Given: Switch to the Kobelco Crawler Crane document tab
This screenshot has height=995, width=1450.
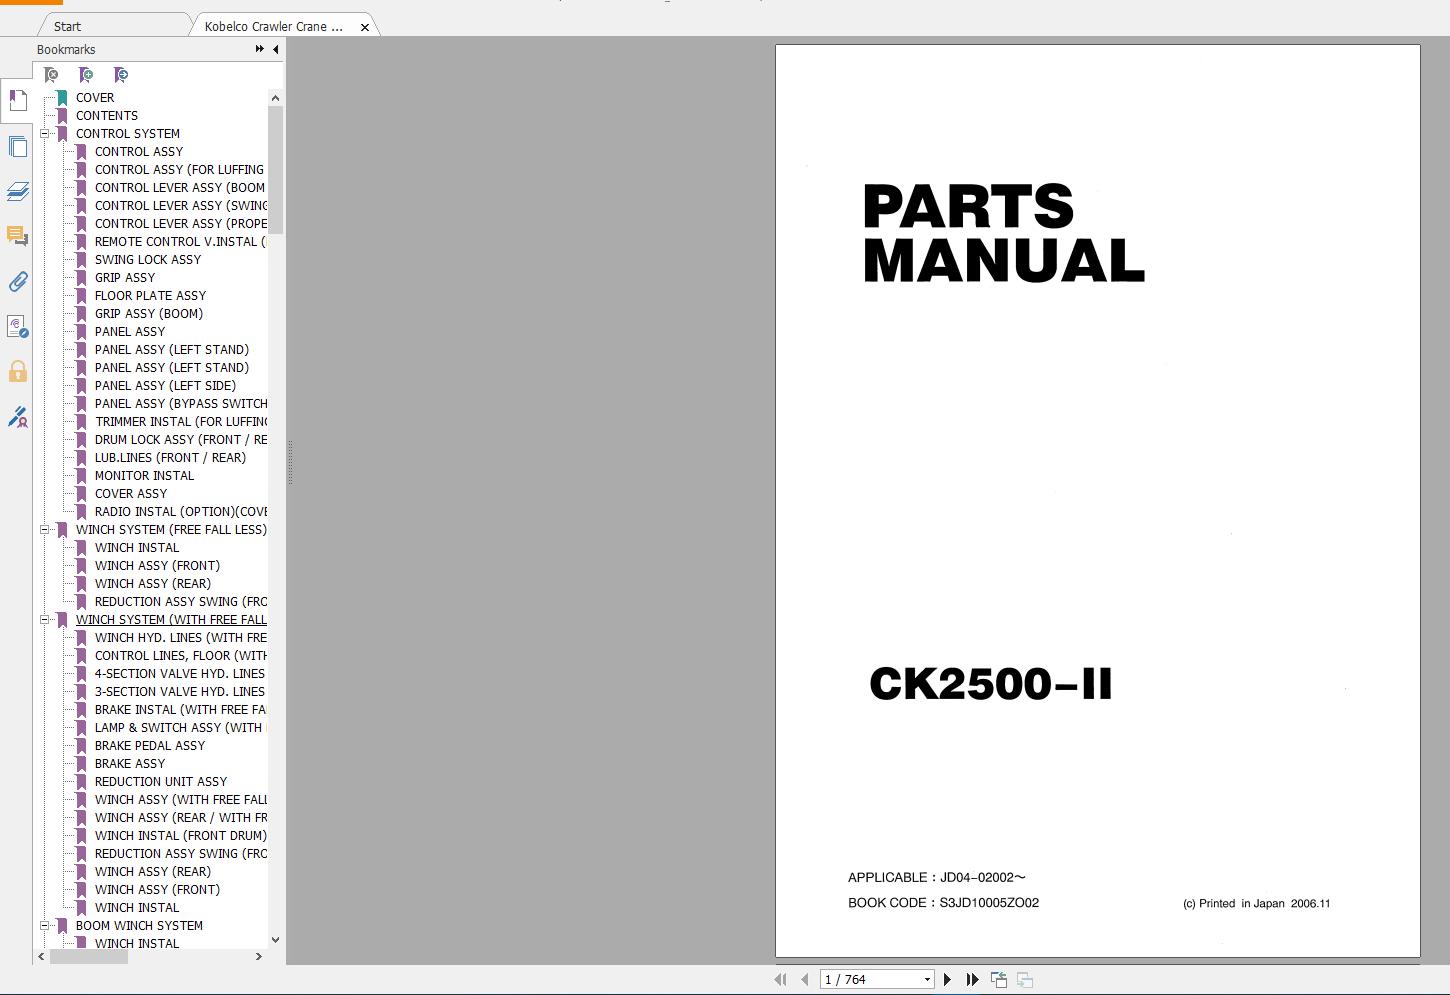Looking at the screenshot, I should pyautogui.click(x=274, y=27).
